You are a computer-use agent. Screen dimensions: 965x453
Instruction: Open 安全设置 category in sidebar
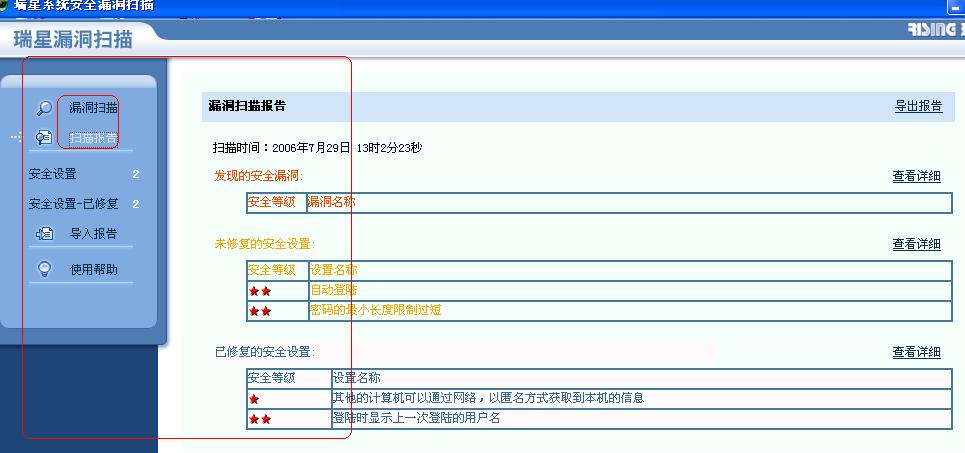click(x=52, y=174)
